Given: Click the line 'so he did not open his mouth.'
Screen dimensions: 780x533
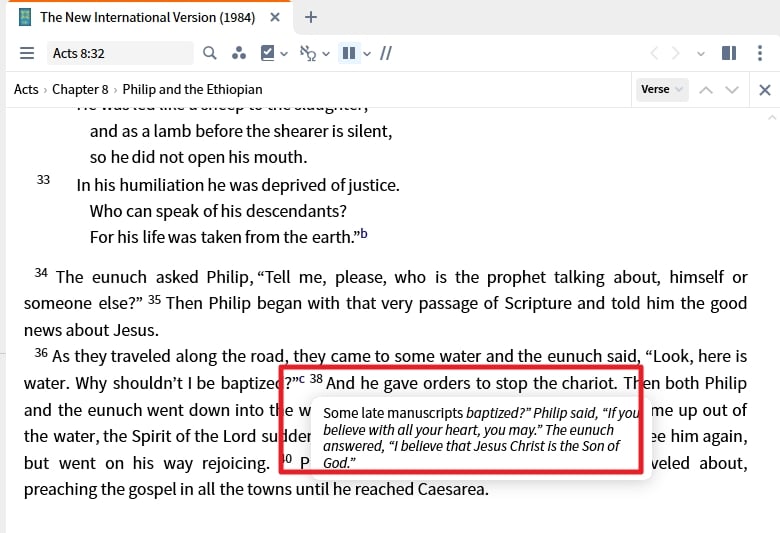Looking at the screenshot, I should [x=198, y=157].
